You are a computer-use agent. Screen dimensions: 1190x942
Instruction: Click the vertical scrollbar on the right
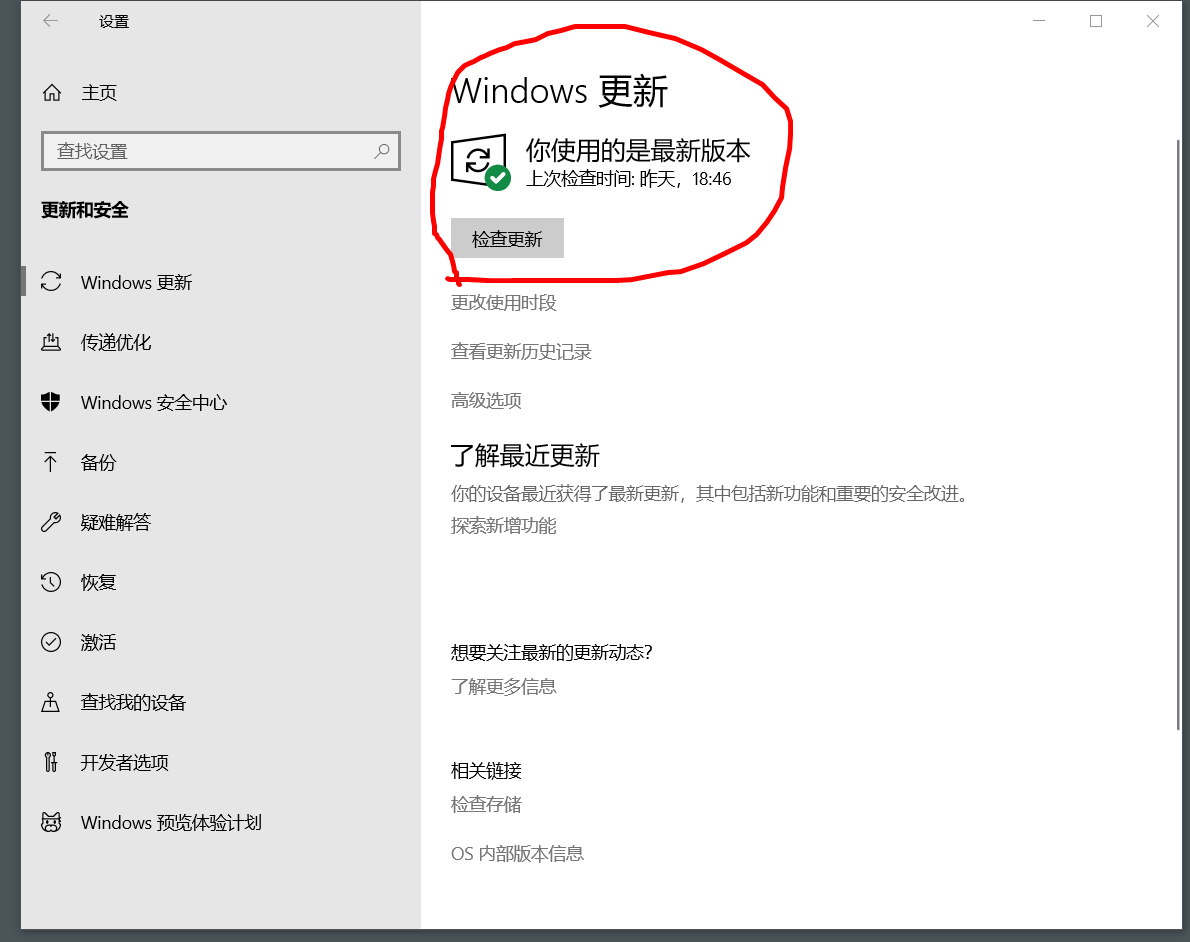pos(1178,434)
